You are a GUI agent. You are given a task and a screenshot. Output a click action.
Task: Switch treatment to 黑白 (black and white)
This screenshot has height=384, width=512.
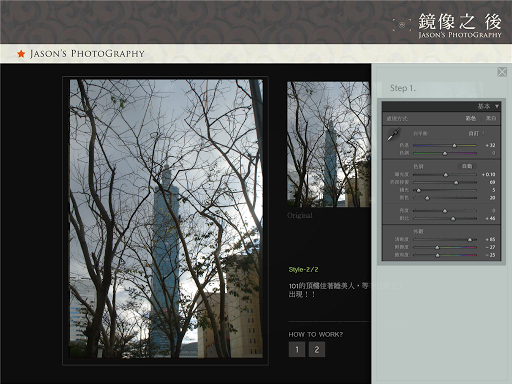tap(491, 118)
